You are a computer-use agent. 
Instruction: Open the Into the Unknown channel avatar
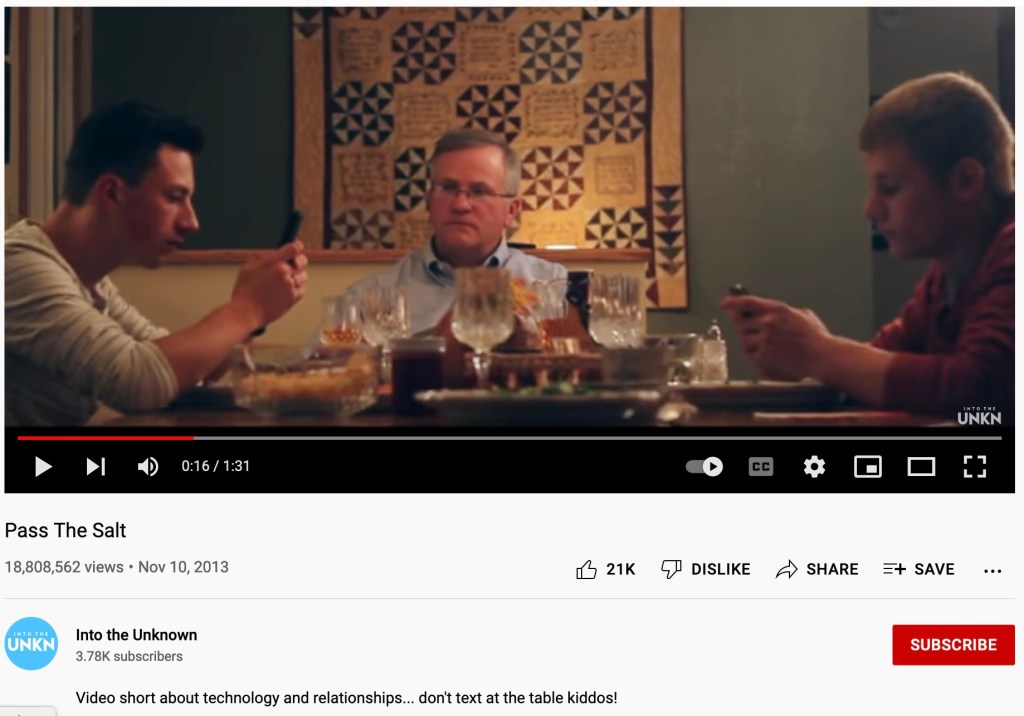31,643
